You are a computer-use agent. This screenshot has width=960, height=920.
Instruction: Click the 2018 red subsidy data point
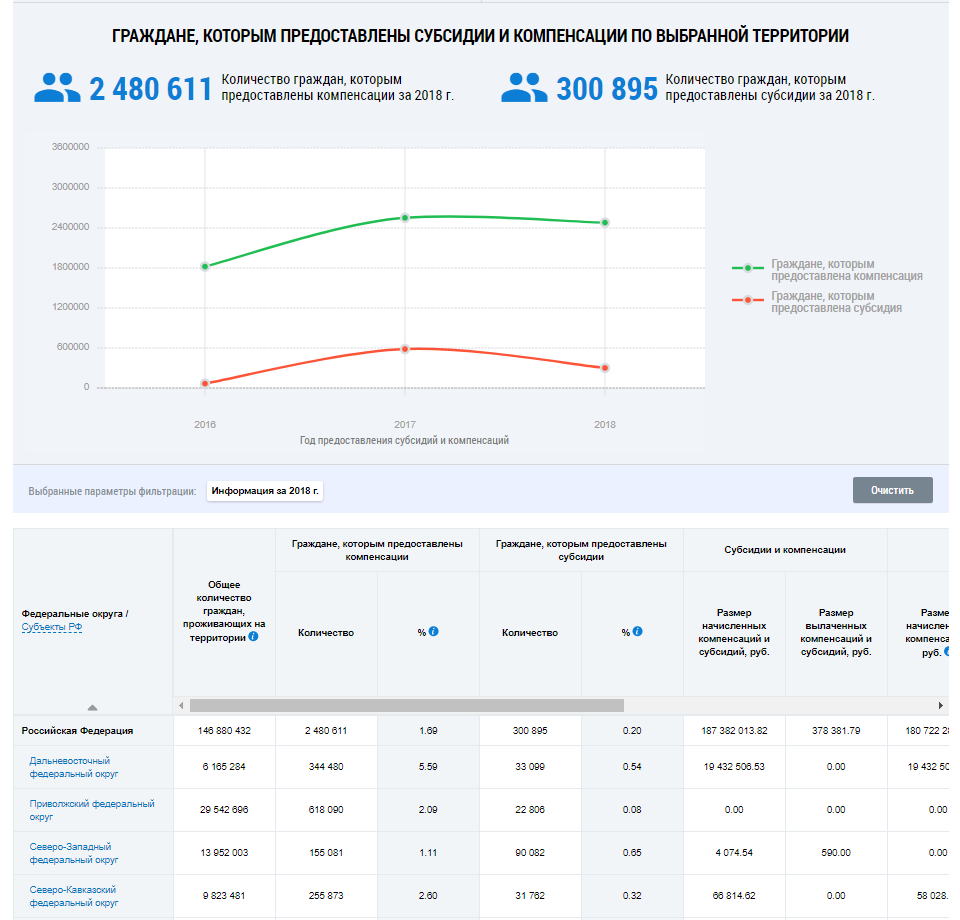tap(604, 368)
